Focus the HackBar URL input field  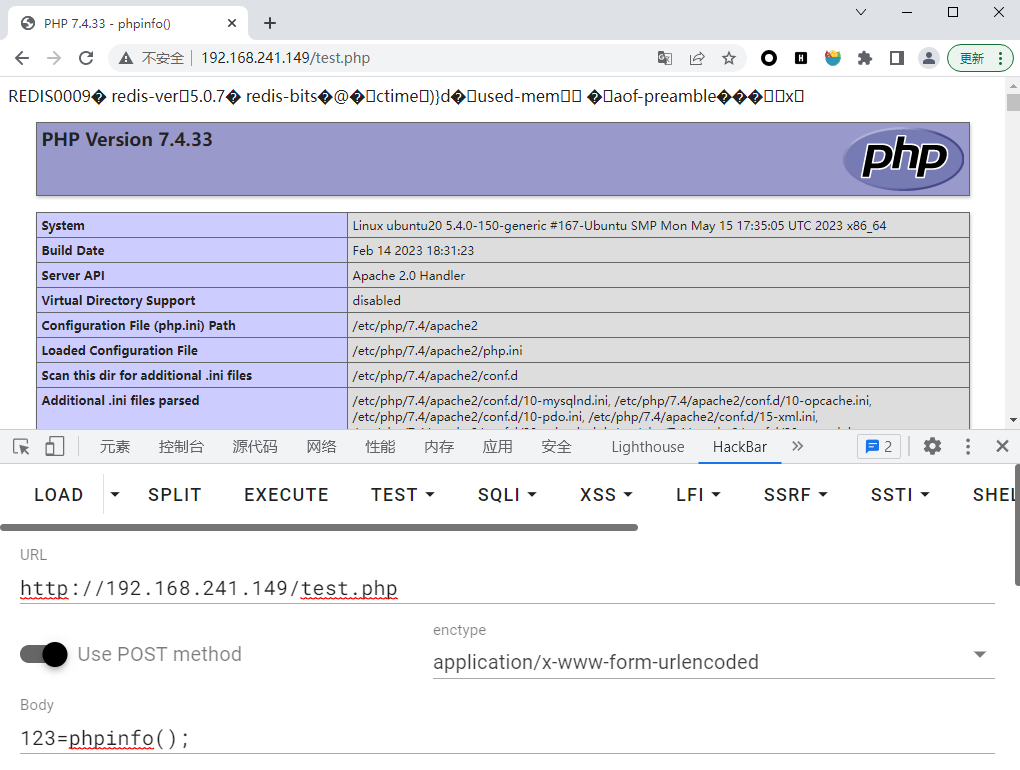[507, 589]
